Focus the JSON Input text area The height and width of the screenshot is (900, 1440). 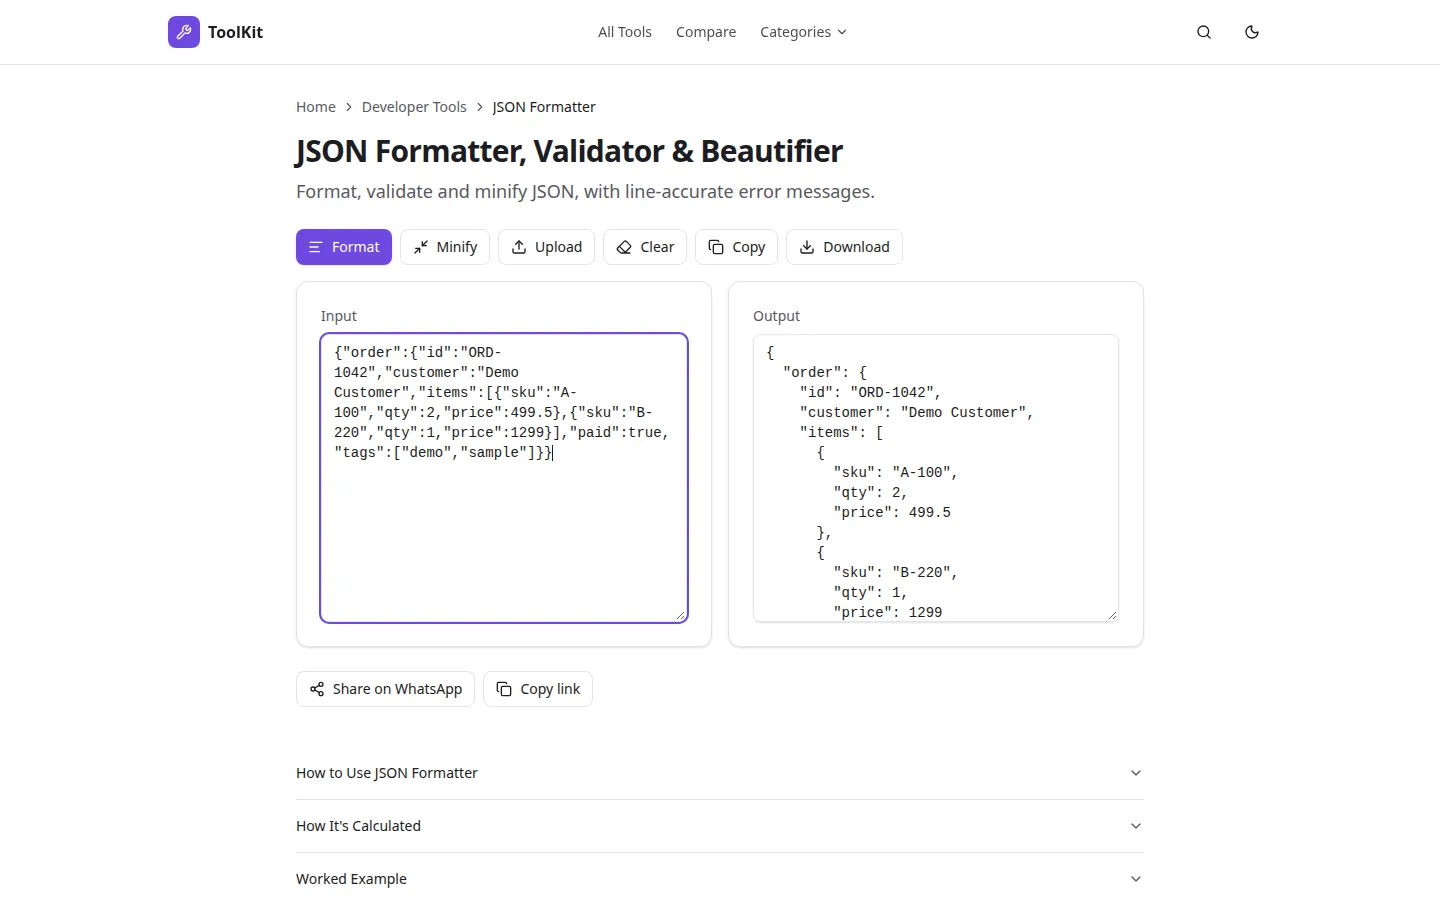point(504,478)
